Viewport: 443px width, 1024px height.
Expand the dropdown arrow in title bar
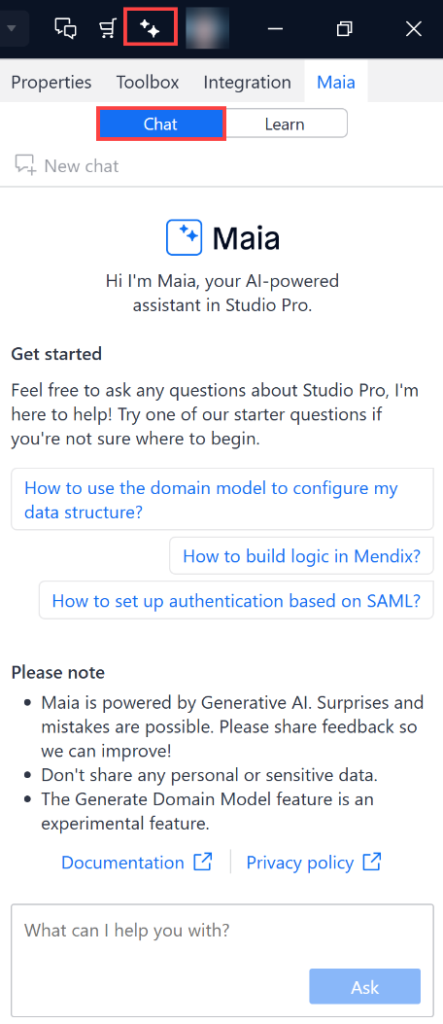point(12,29)
